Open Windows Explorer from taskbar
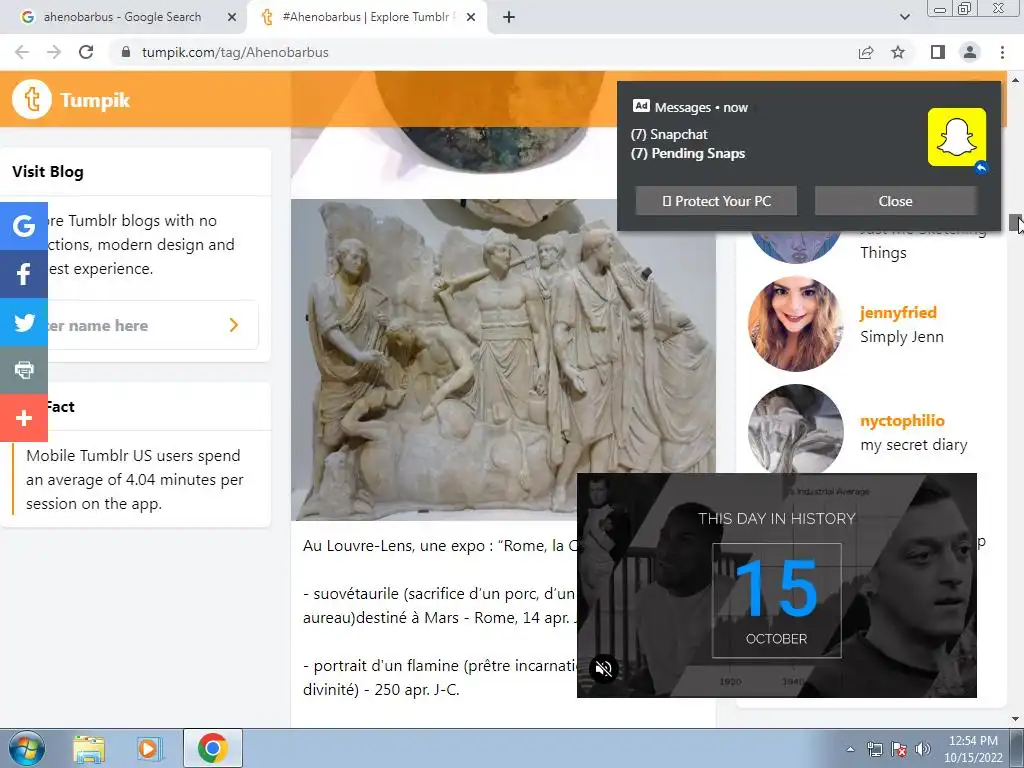 tap(89, 748)
